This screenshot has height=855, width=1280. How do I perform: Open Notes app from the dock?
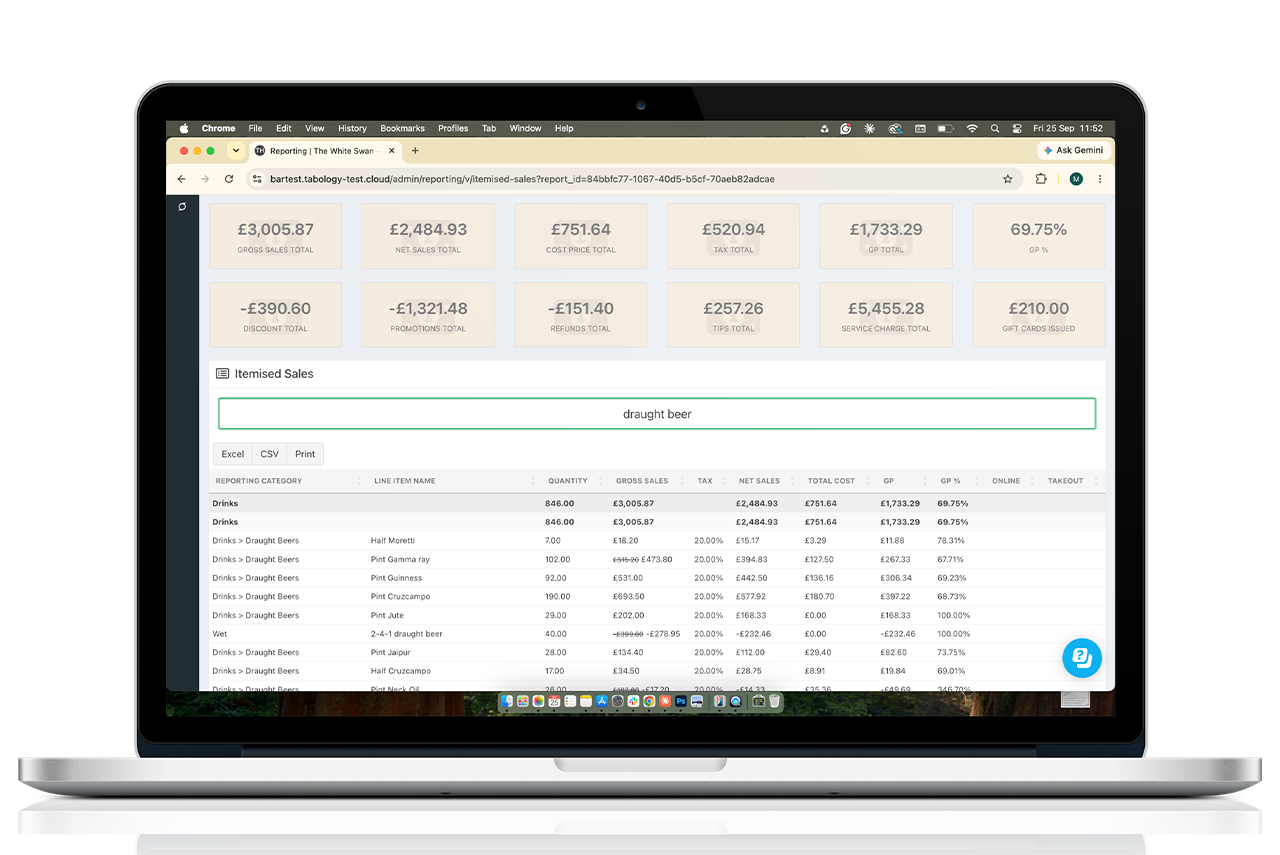coord(586,701)
